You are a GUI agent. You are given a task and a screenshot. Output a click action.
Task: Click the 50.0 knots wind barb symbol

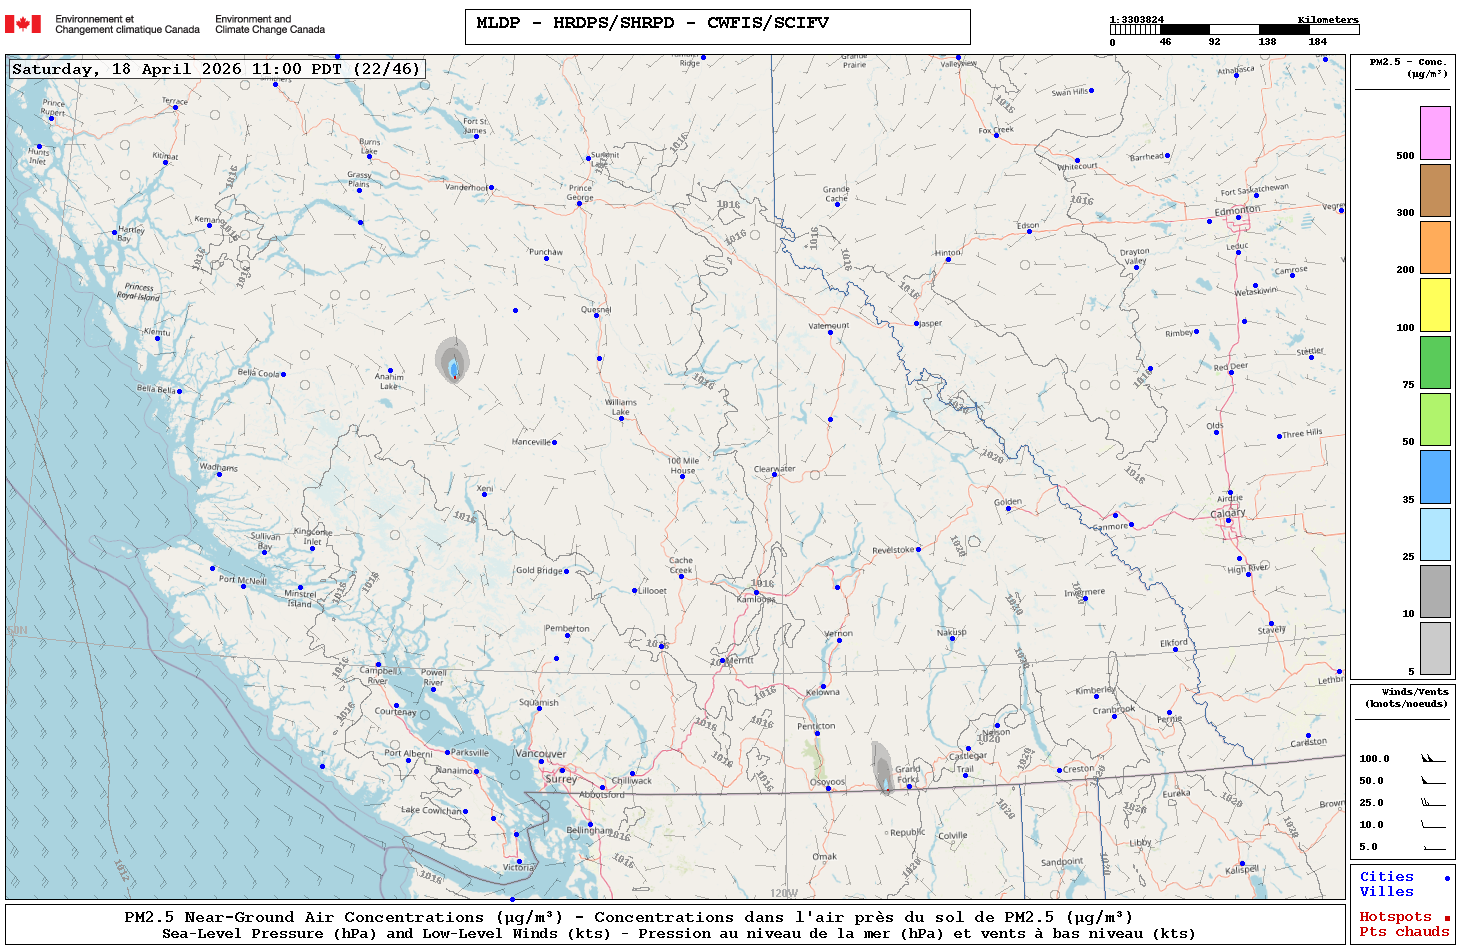click(1432, 781)
